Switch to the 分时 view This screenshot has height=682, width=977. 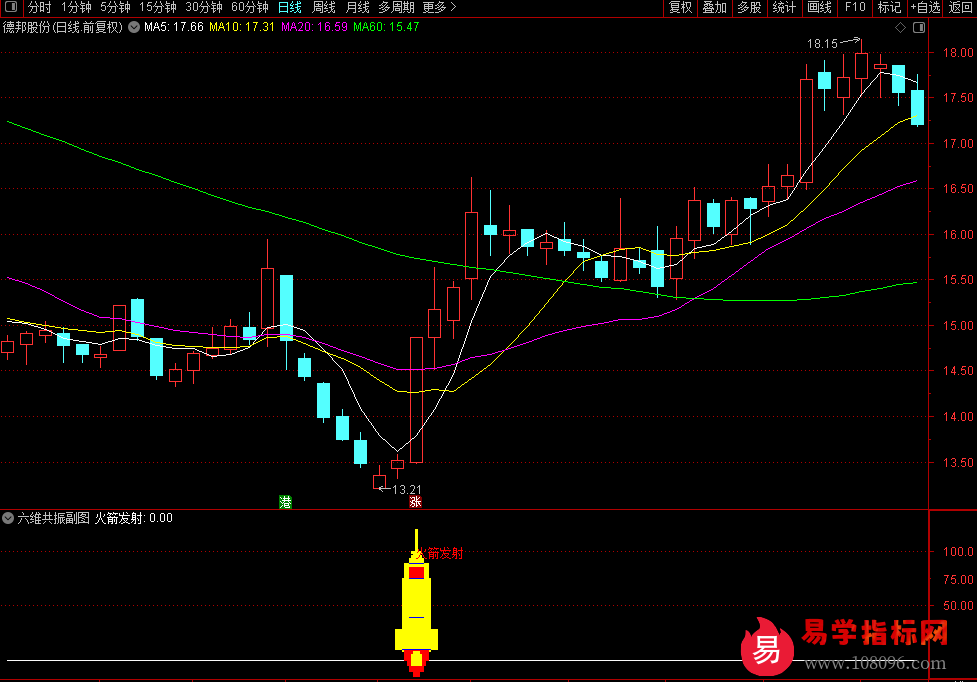point(39,7)
